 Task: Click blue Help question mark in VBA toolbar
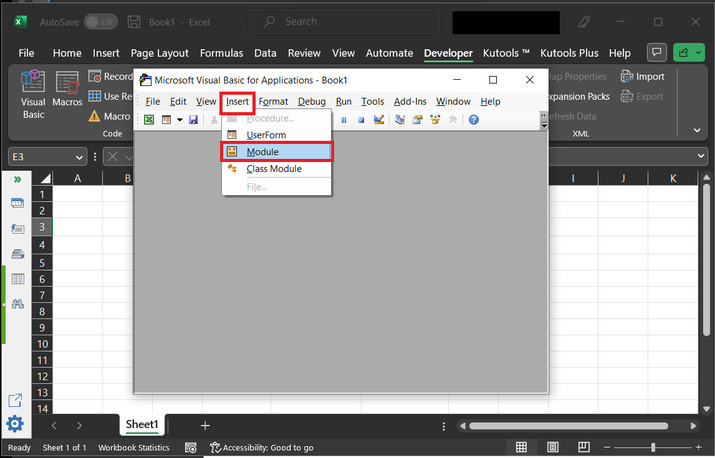(474, 120)
